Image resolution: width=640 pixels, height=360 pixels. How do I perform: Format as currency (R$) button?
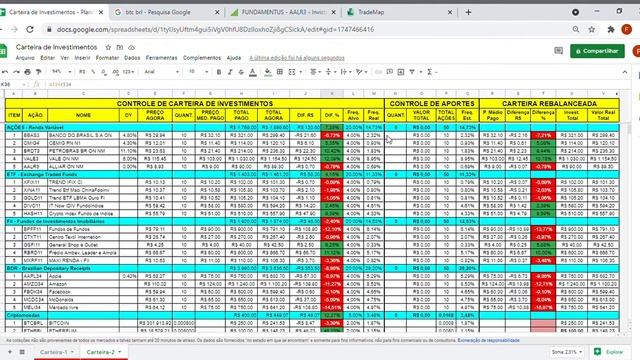[x=82, y=72]
